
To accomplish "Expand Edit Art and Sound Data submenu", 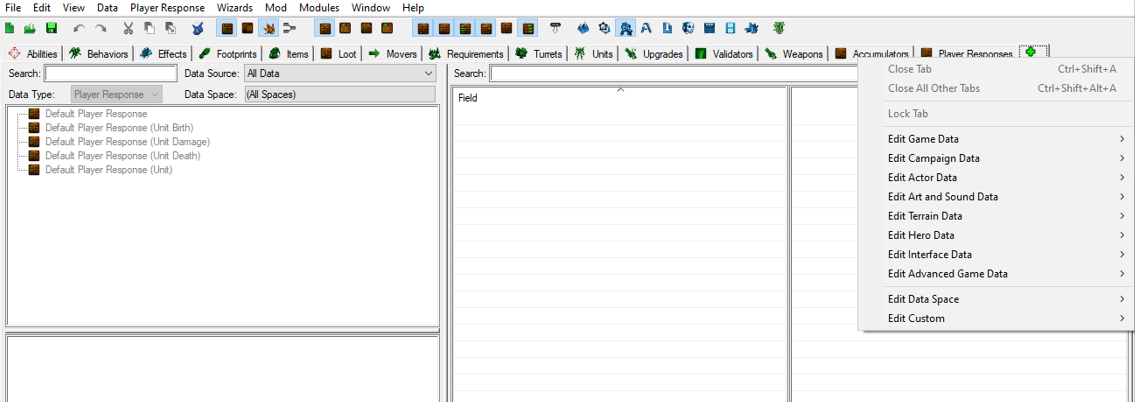I will (x=995, y=196).
